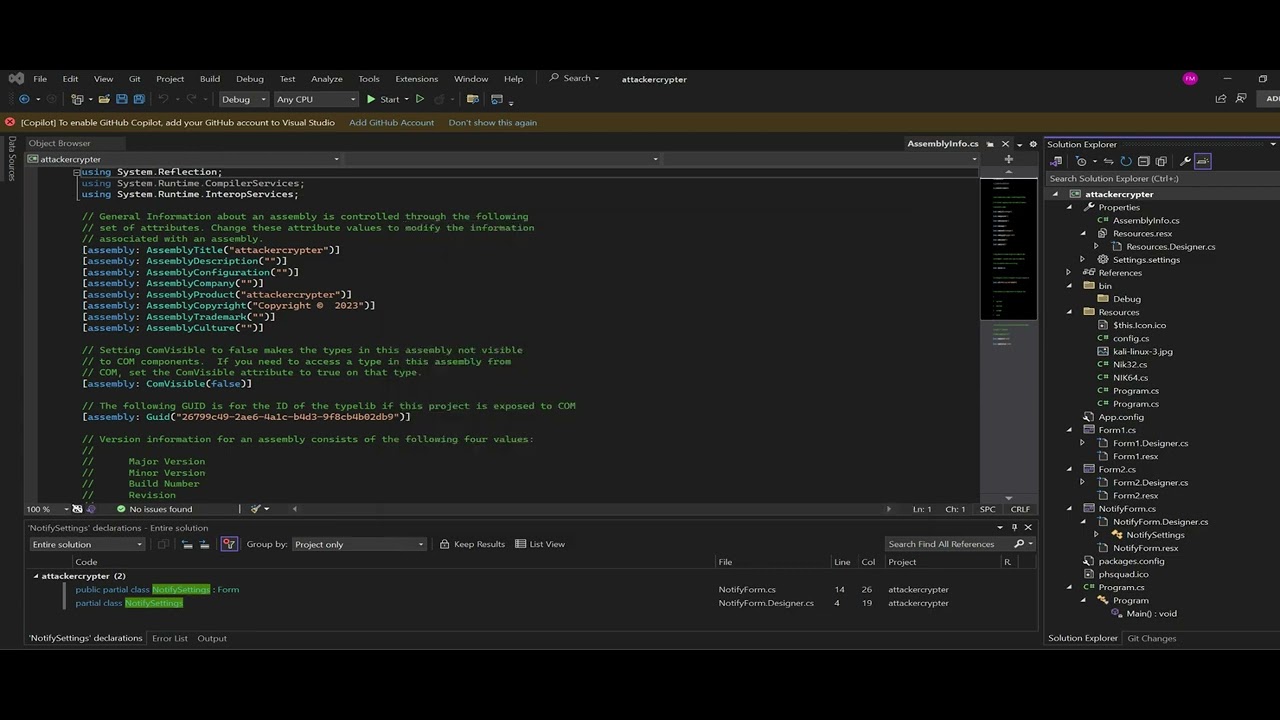
Task: Open the Data Sources side tab
Action: (12, 159)
